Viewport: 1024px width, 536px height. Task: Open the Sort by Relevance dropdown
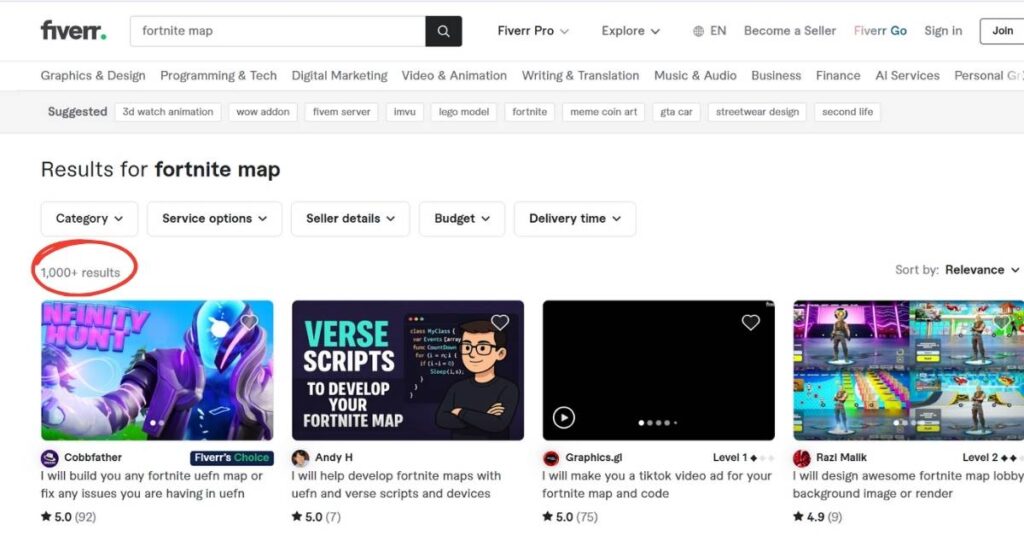pyautogui.click(x=982, y=270)
